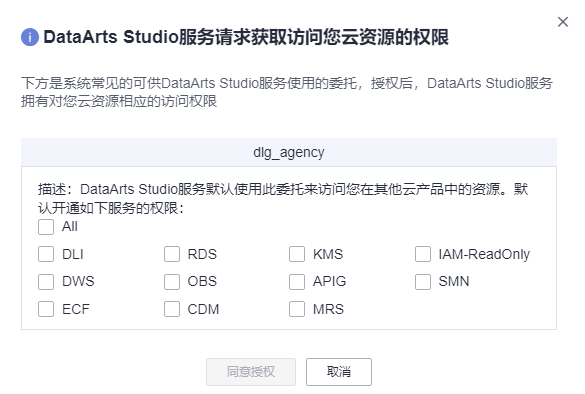The width and height of the screenshot is (585, 394).
Task: Select the SMN checkbox
Action: point(423,282)
